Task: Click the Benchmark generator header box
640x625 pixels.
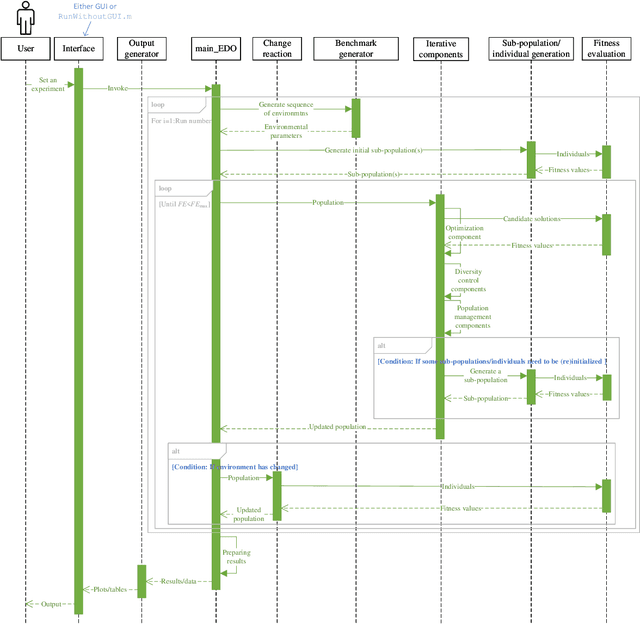Action: pyautogui.click(x=355, y=48)
